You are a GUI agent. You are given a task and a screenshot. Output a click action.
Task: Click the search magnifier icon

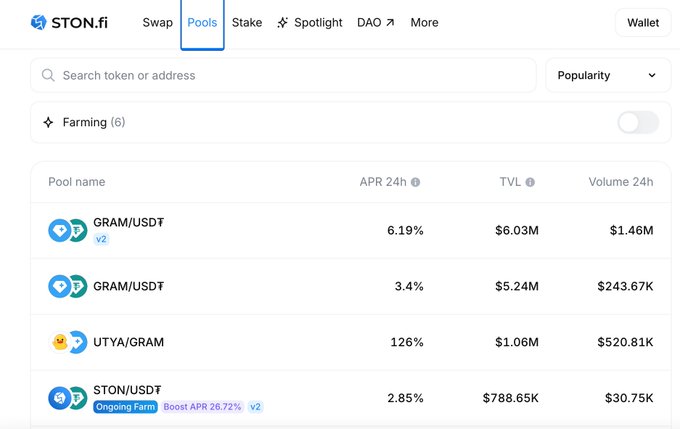click(x=48, y=75)
